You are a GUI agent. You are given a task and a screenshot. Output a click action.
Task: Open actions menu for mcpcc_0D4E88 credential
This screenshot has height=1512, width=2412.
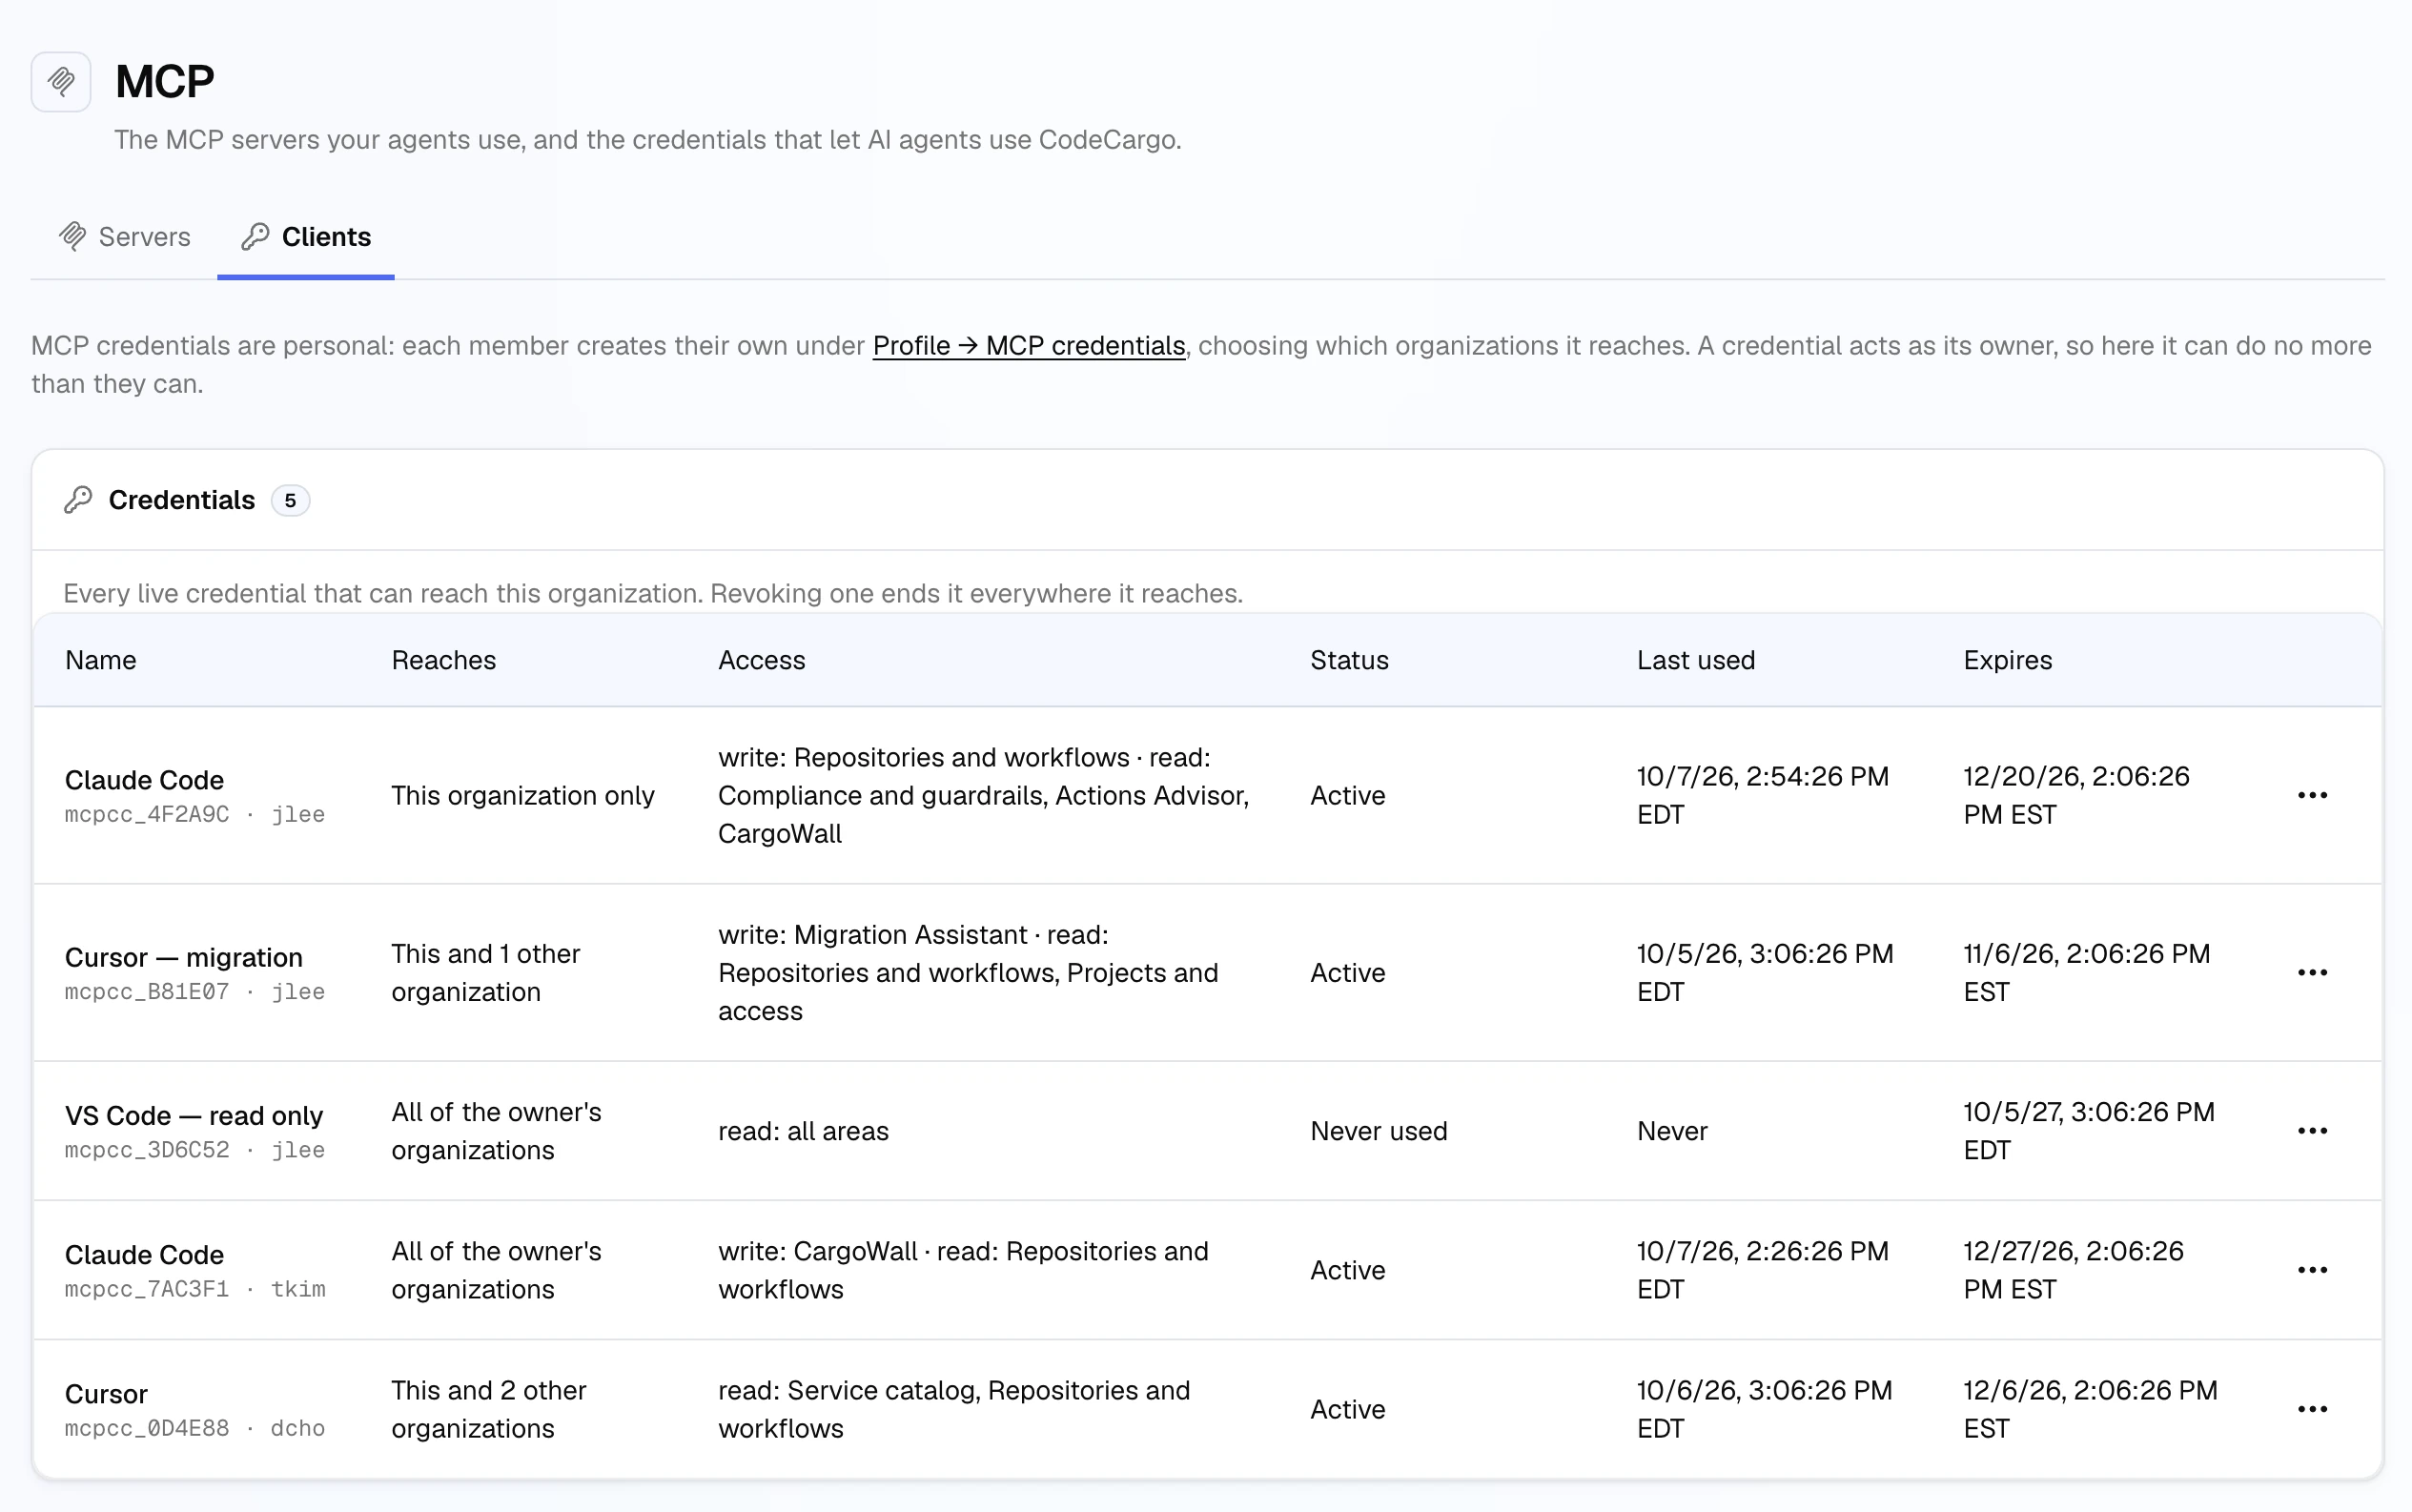(x=2312, y=1409)
